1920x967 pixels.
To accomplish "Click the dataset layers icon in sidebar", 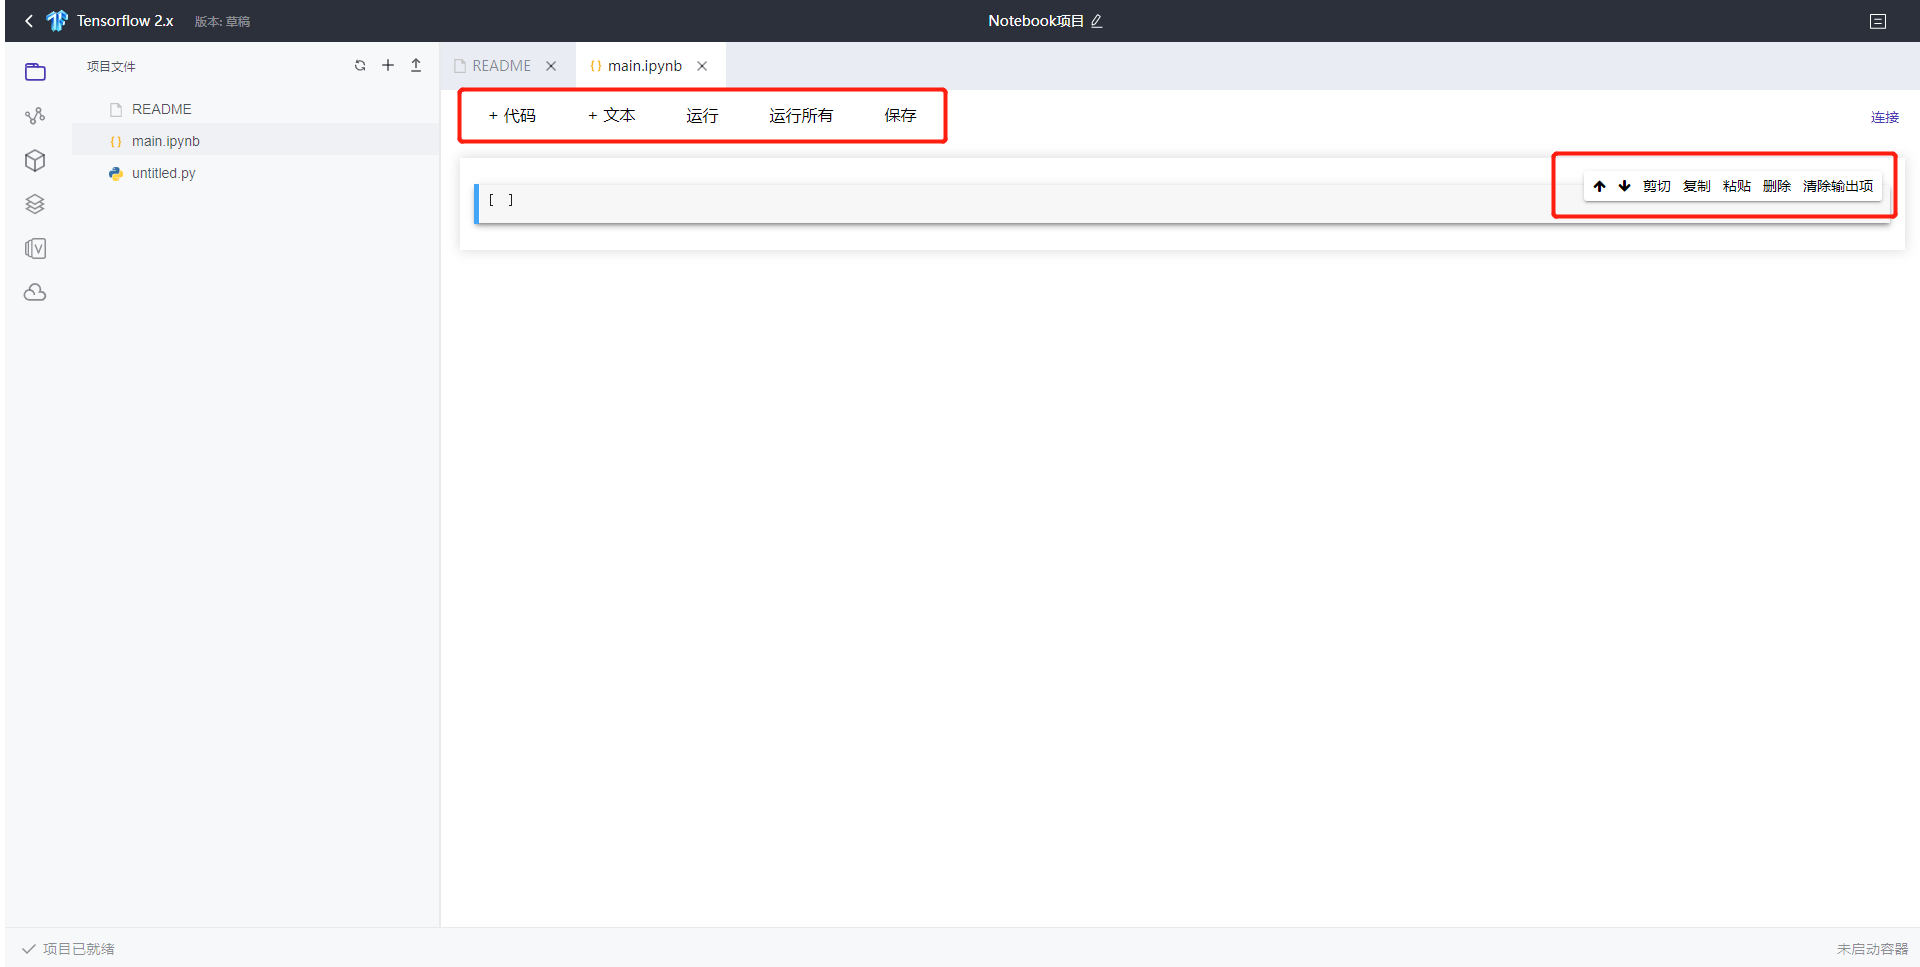I will (35, 204).
